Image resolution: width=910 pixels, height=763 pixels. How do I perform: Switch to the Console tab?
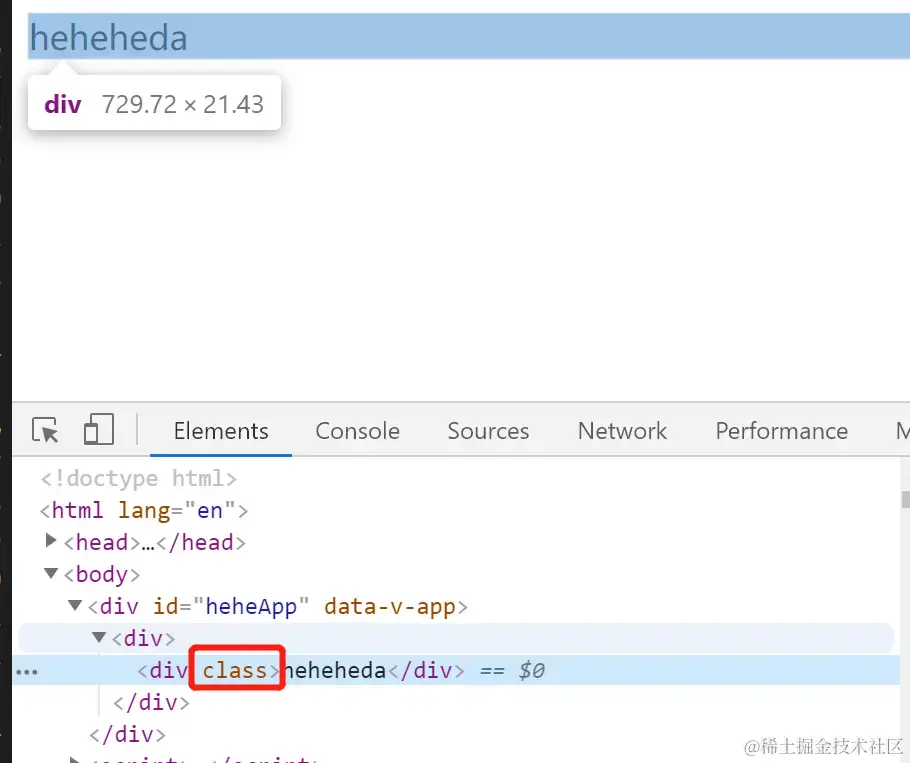358,431
